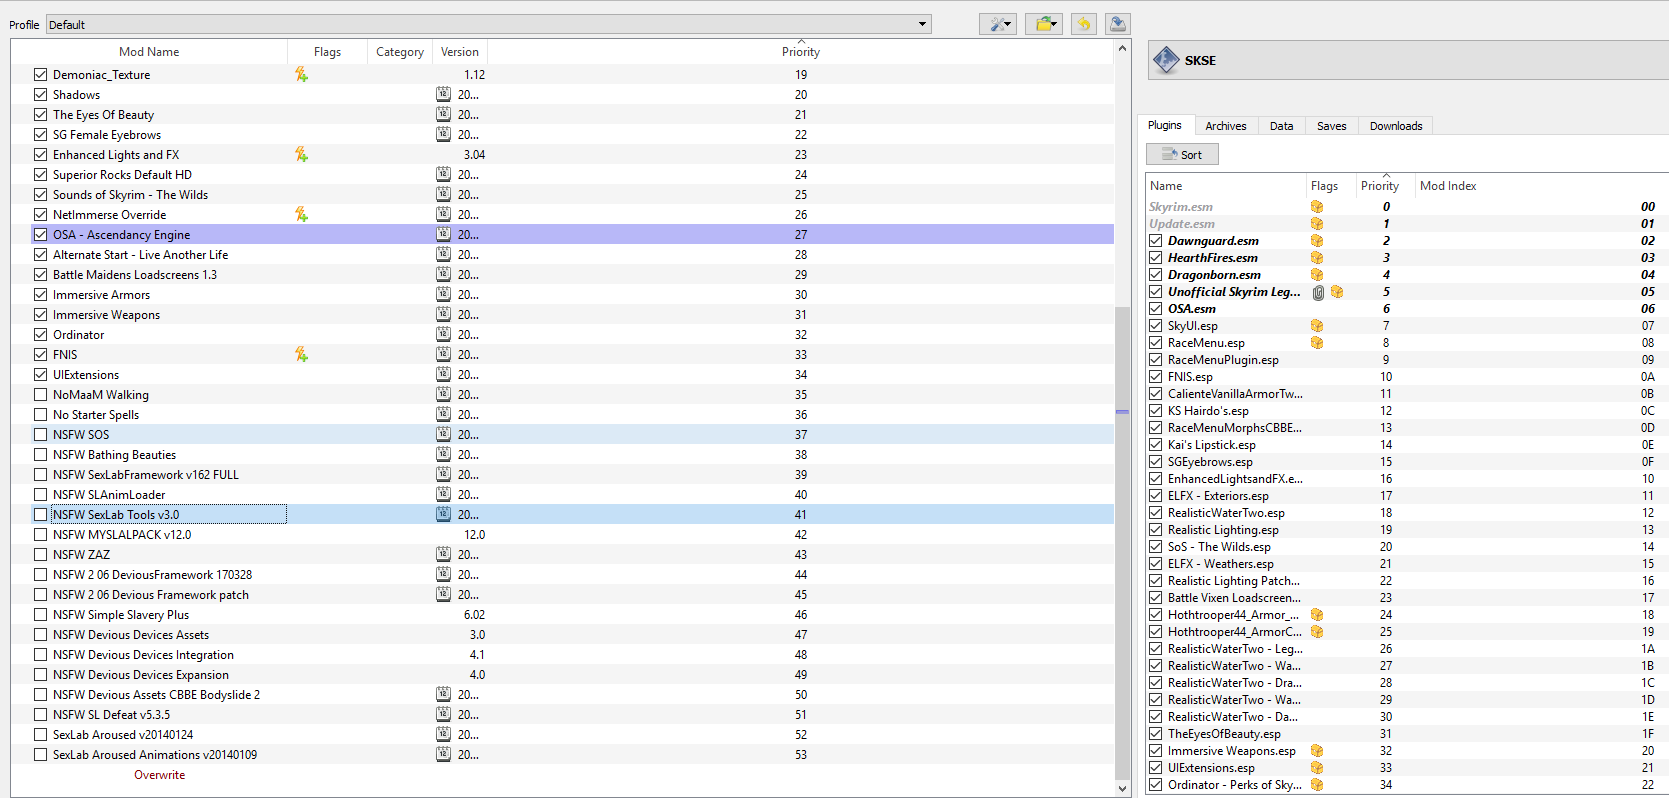Image resolution: width=1669 pixels, height=798 pixels.
Task: Click the package flag icon for RaceMenu.esp
Action: [1317, 343]
